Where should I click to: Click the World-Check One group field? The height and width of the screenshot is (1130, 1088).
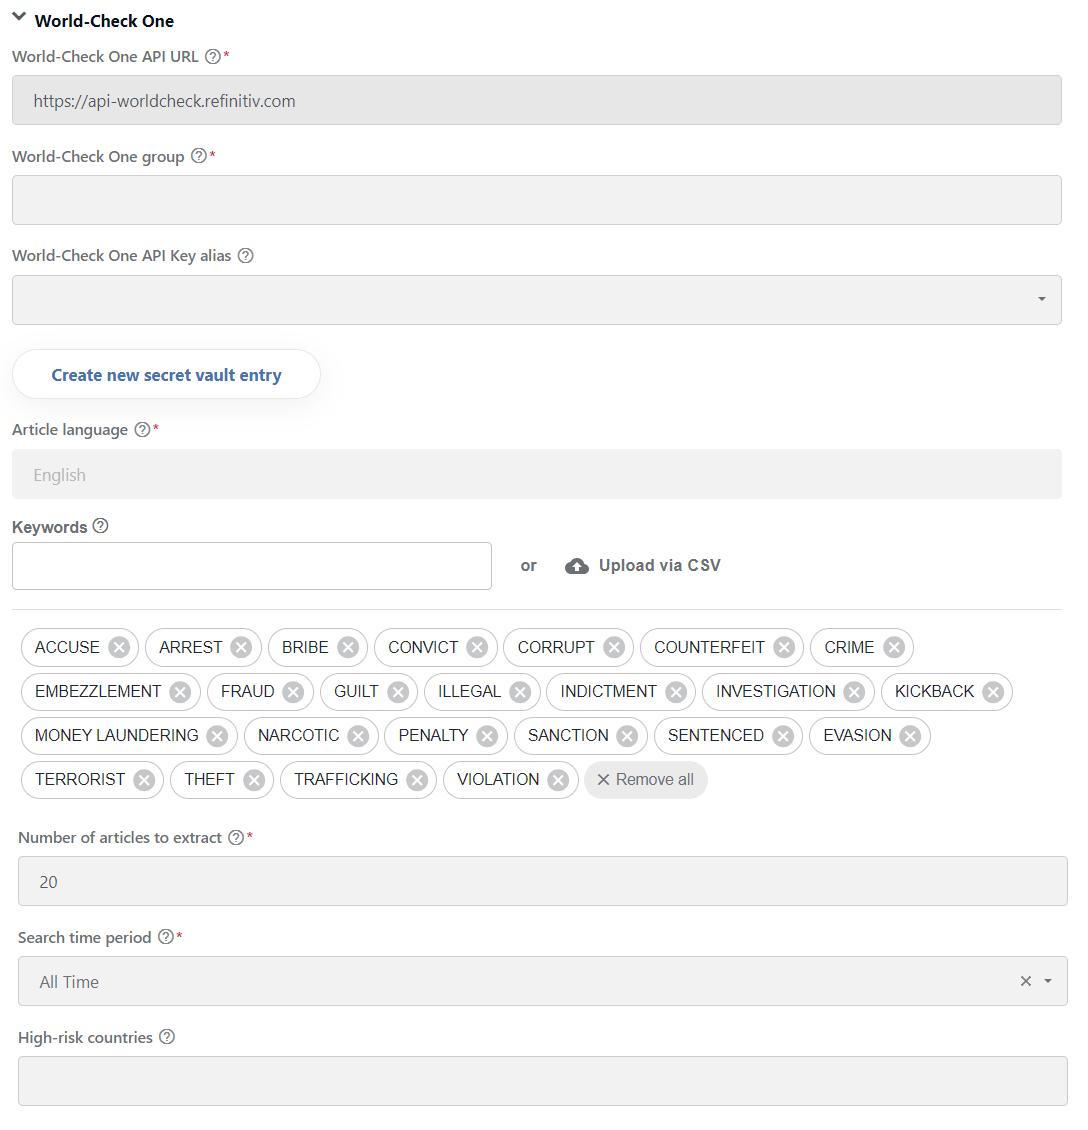point(537,200)
